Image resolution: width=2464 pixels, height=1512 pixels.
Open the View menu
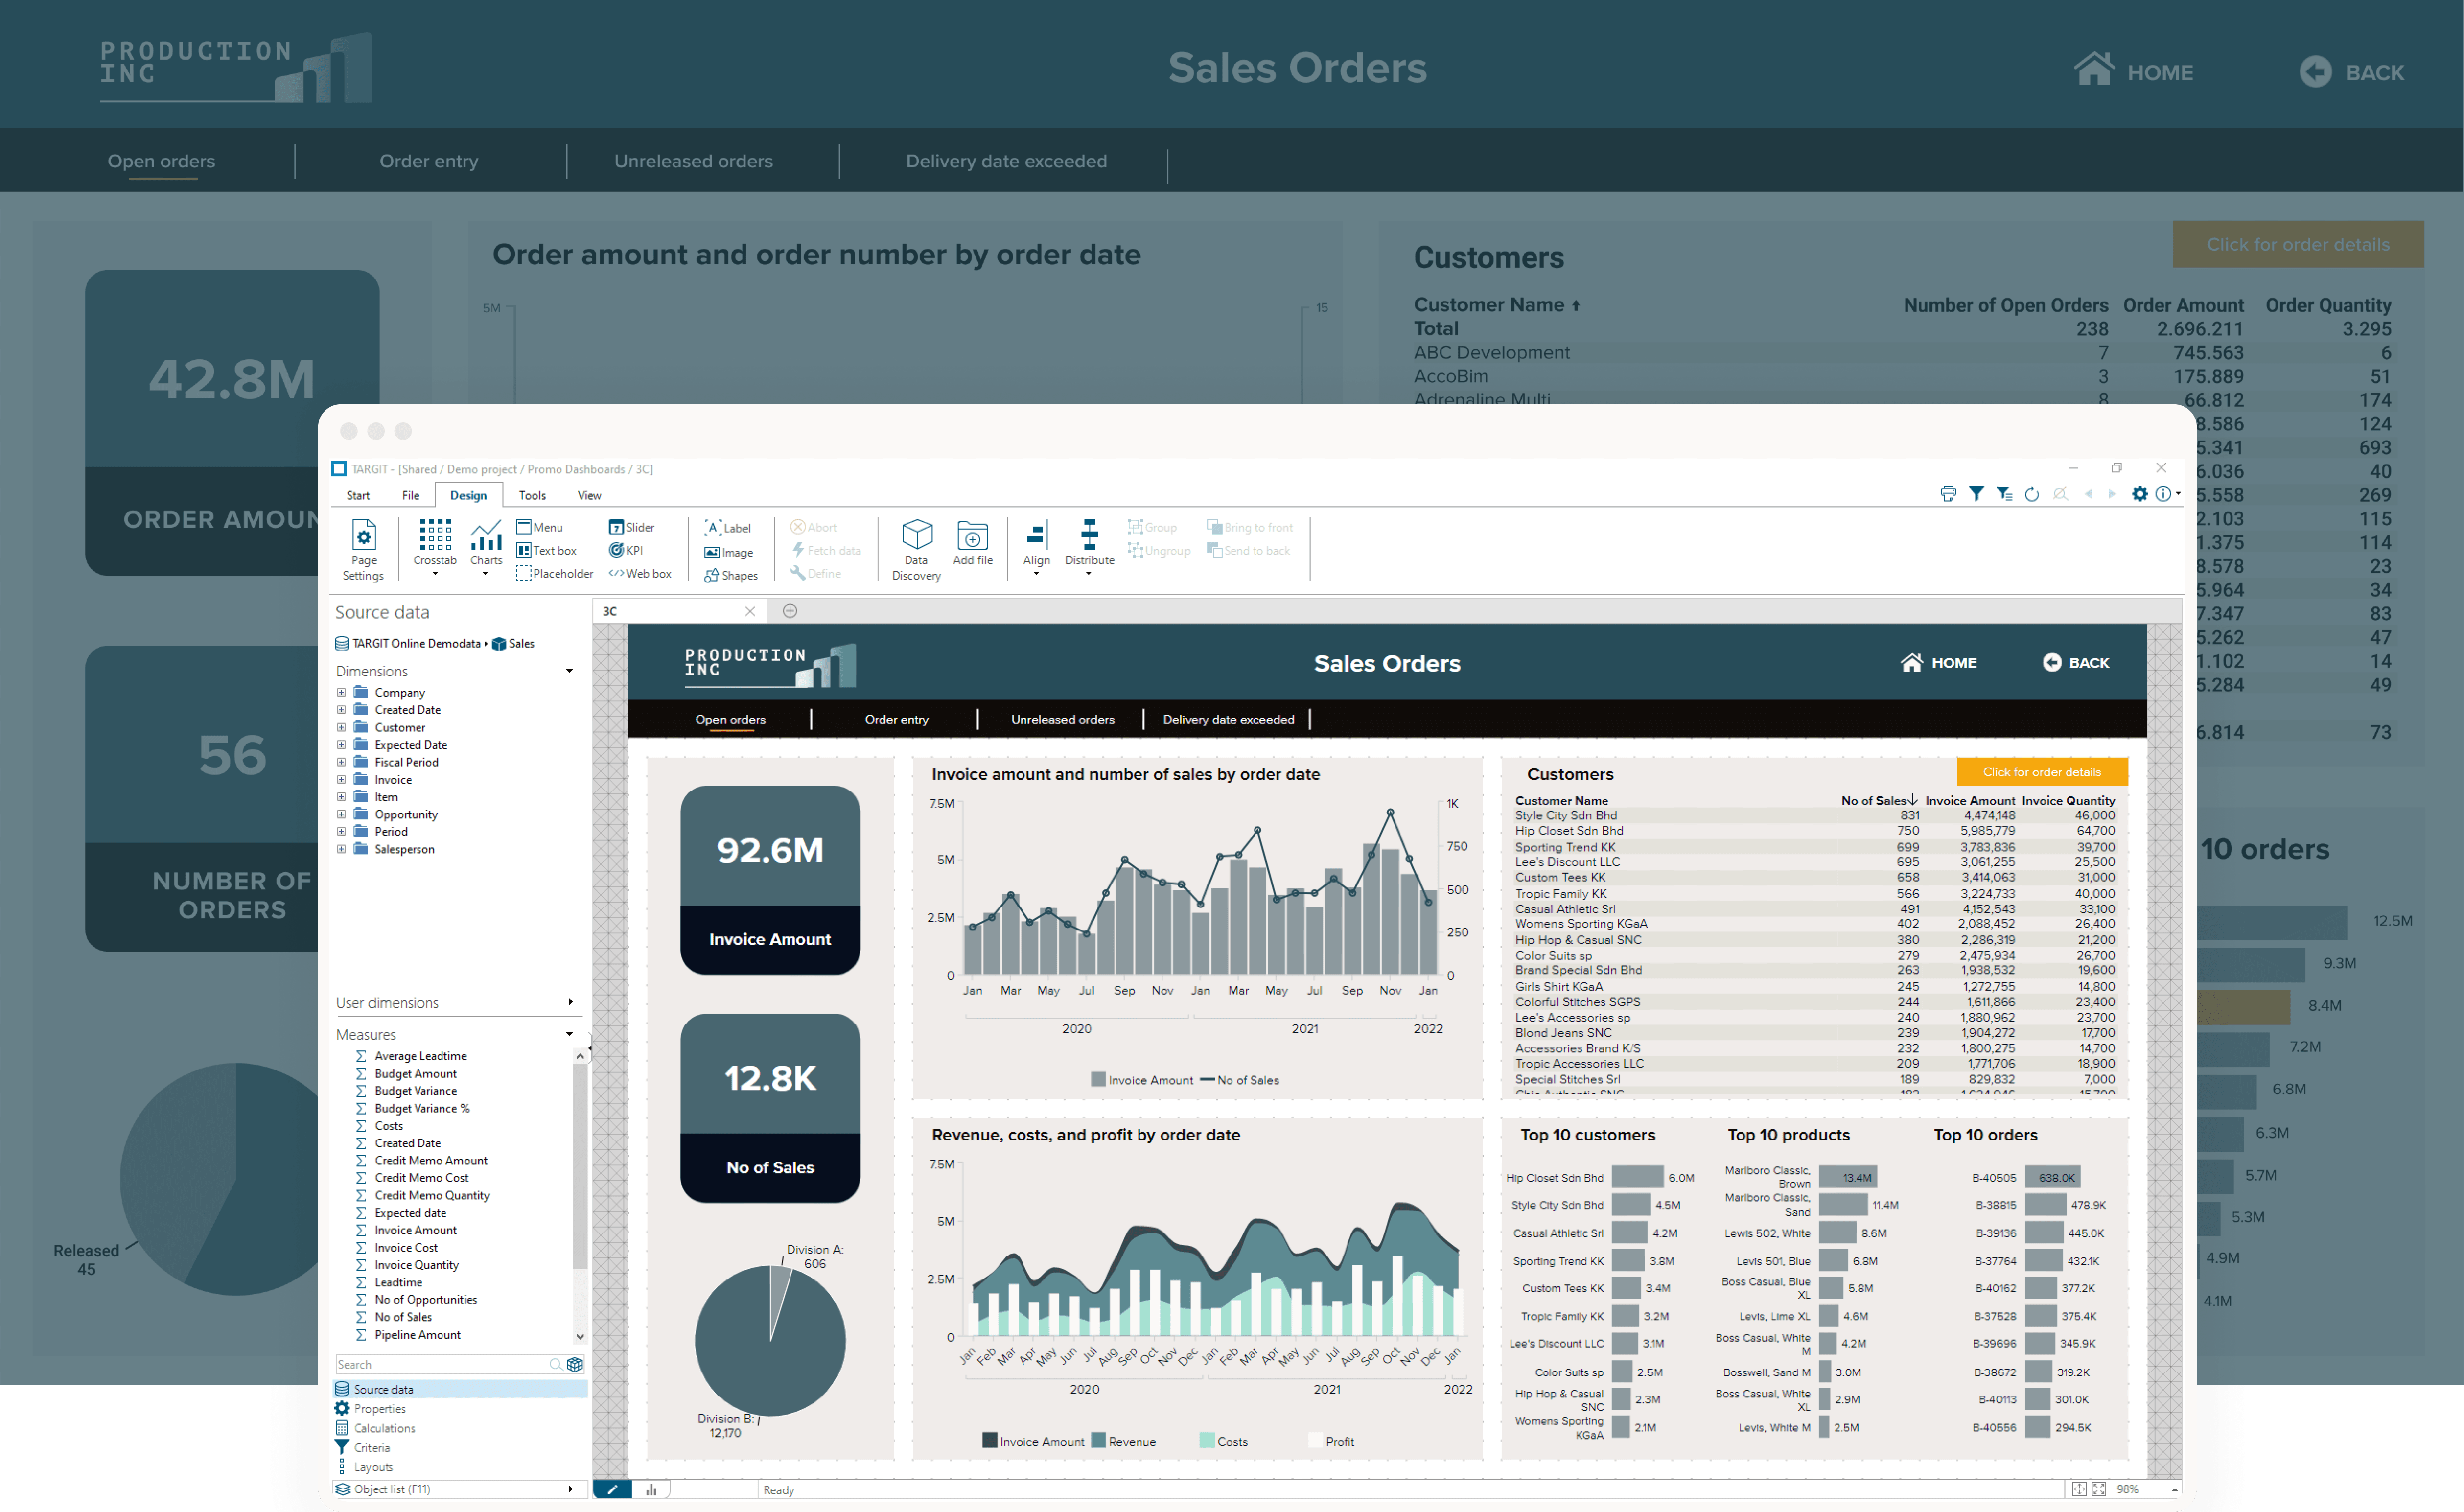pyautogui.click(x=589, y=495)
